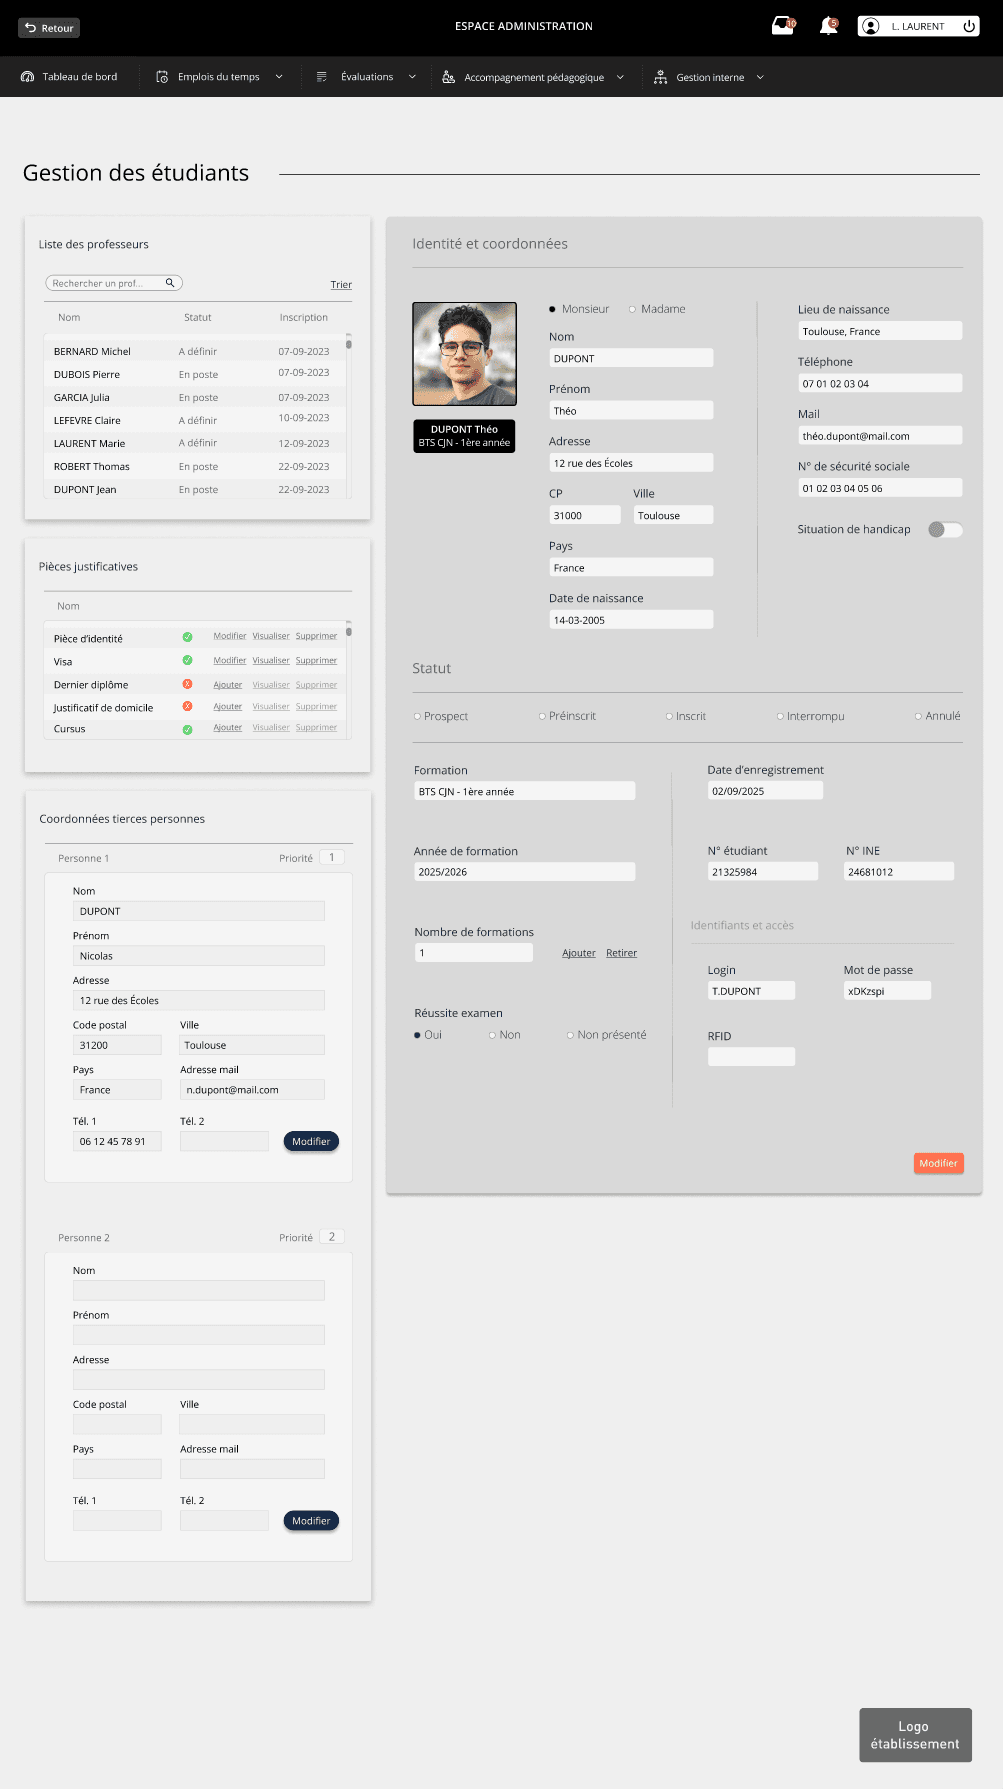This screenshot has height=1789, width=1003.
Task: Click the power logout icon
Action: pyautogui.click(x=969, y=26)
